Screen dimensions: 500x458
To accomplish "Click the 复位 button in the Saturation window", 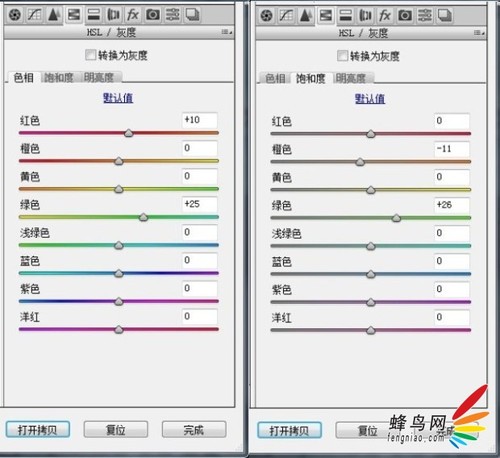I will click(367, 430).
